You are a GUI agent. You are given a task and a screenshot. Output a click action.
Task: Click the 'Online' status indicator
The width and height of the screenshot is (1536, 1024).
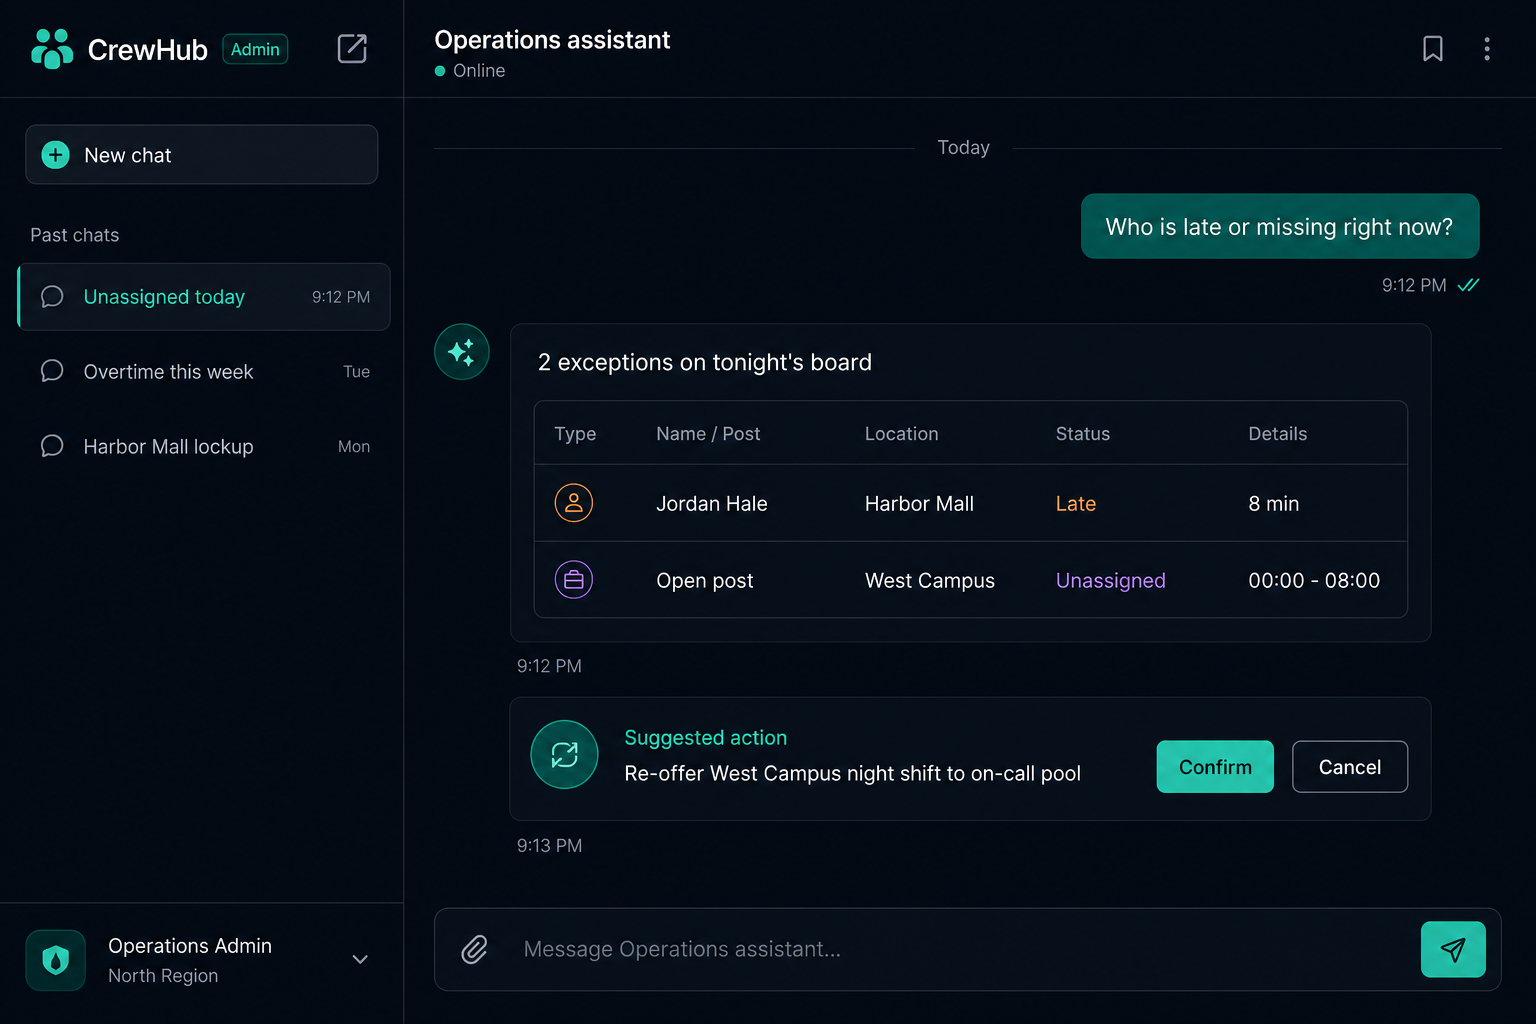pos(470,71)
